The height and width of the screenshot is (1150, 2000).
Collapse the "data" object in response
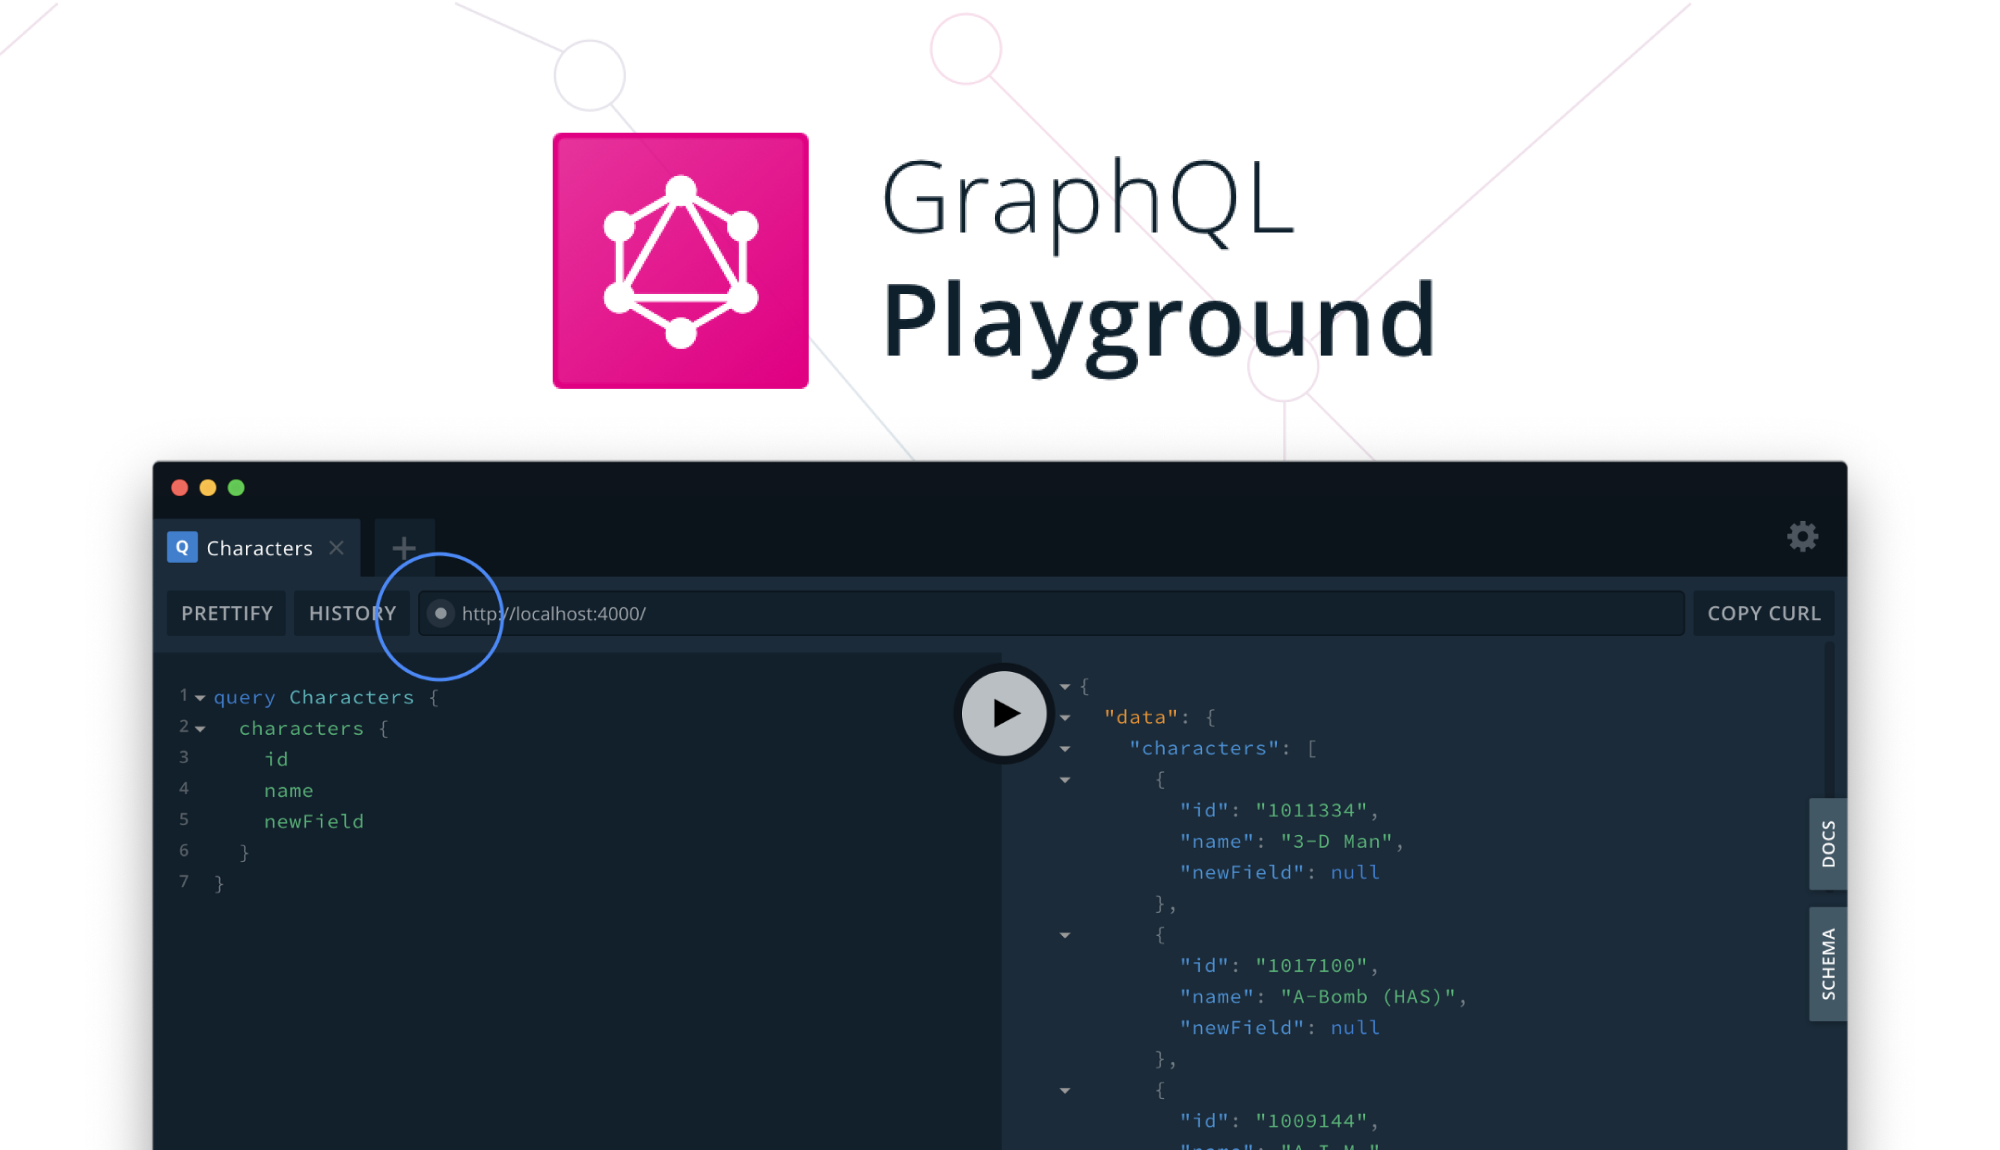pyautogui.click(x=1065, y=718)
